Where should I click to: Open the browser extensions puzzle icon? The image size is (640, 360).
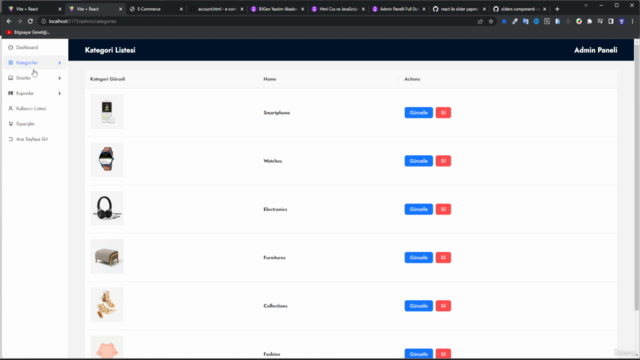[x=589, y=21]
